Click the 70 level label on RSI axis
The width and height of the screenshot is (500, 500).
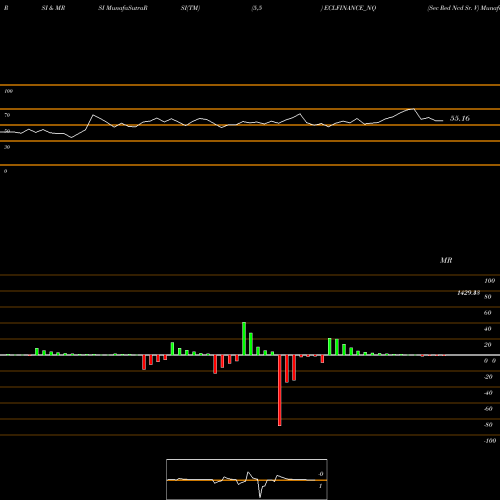click(x=7, y=115)
